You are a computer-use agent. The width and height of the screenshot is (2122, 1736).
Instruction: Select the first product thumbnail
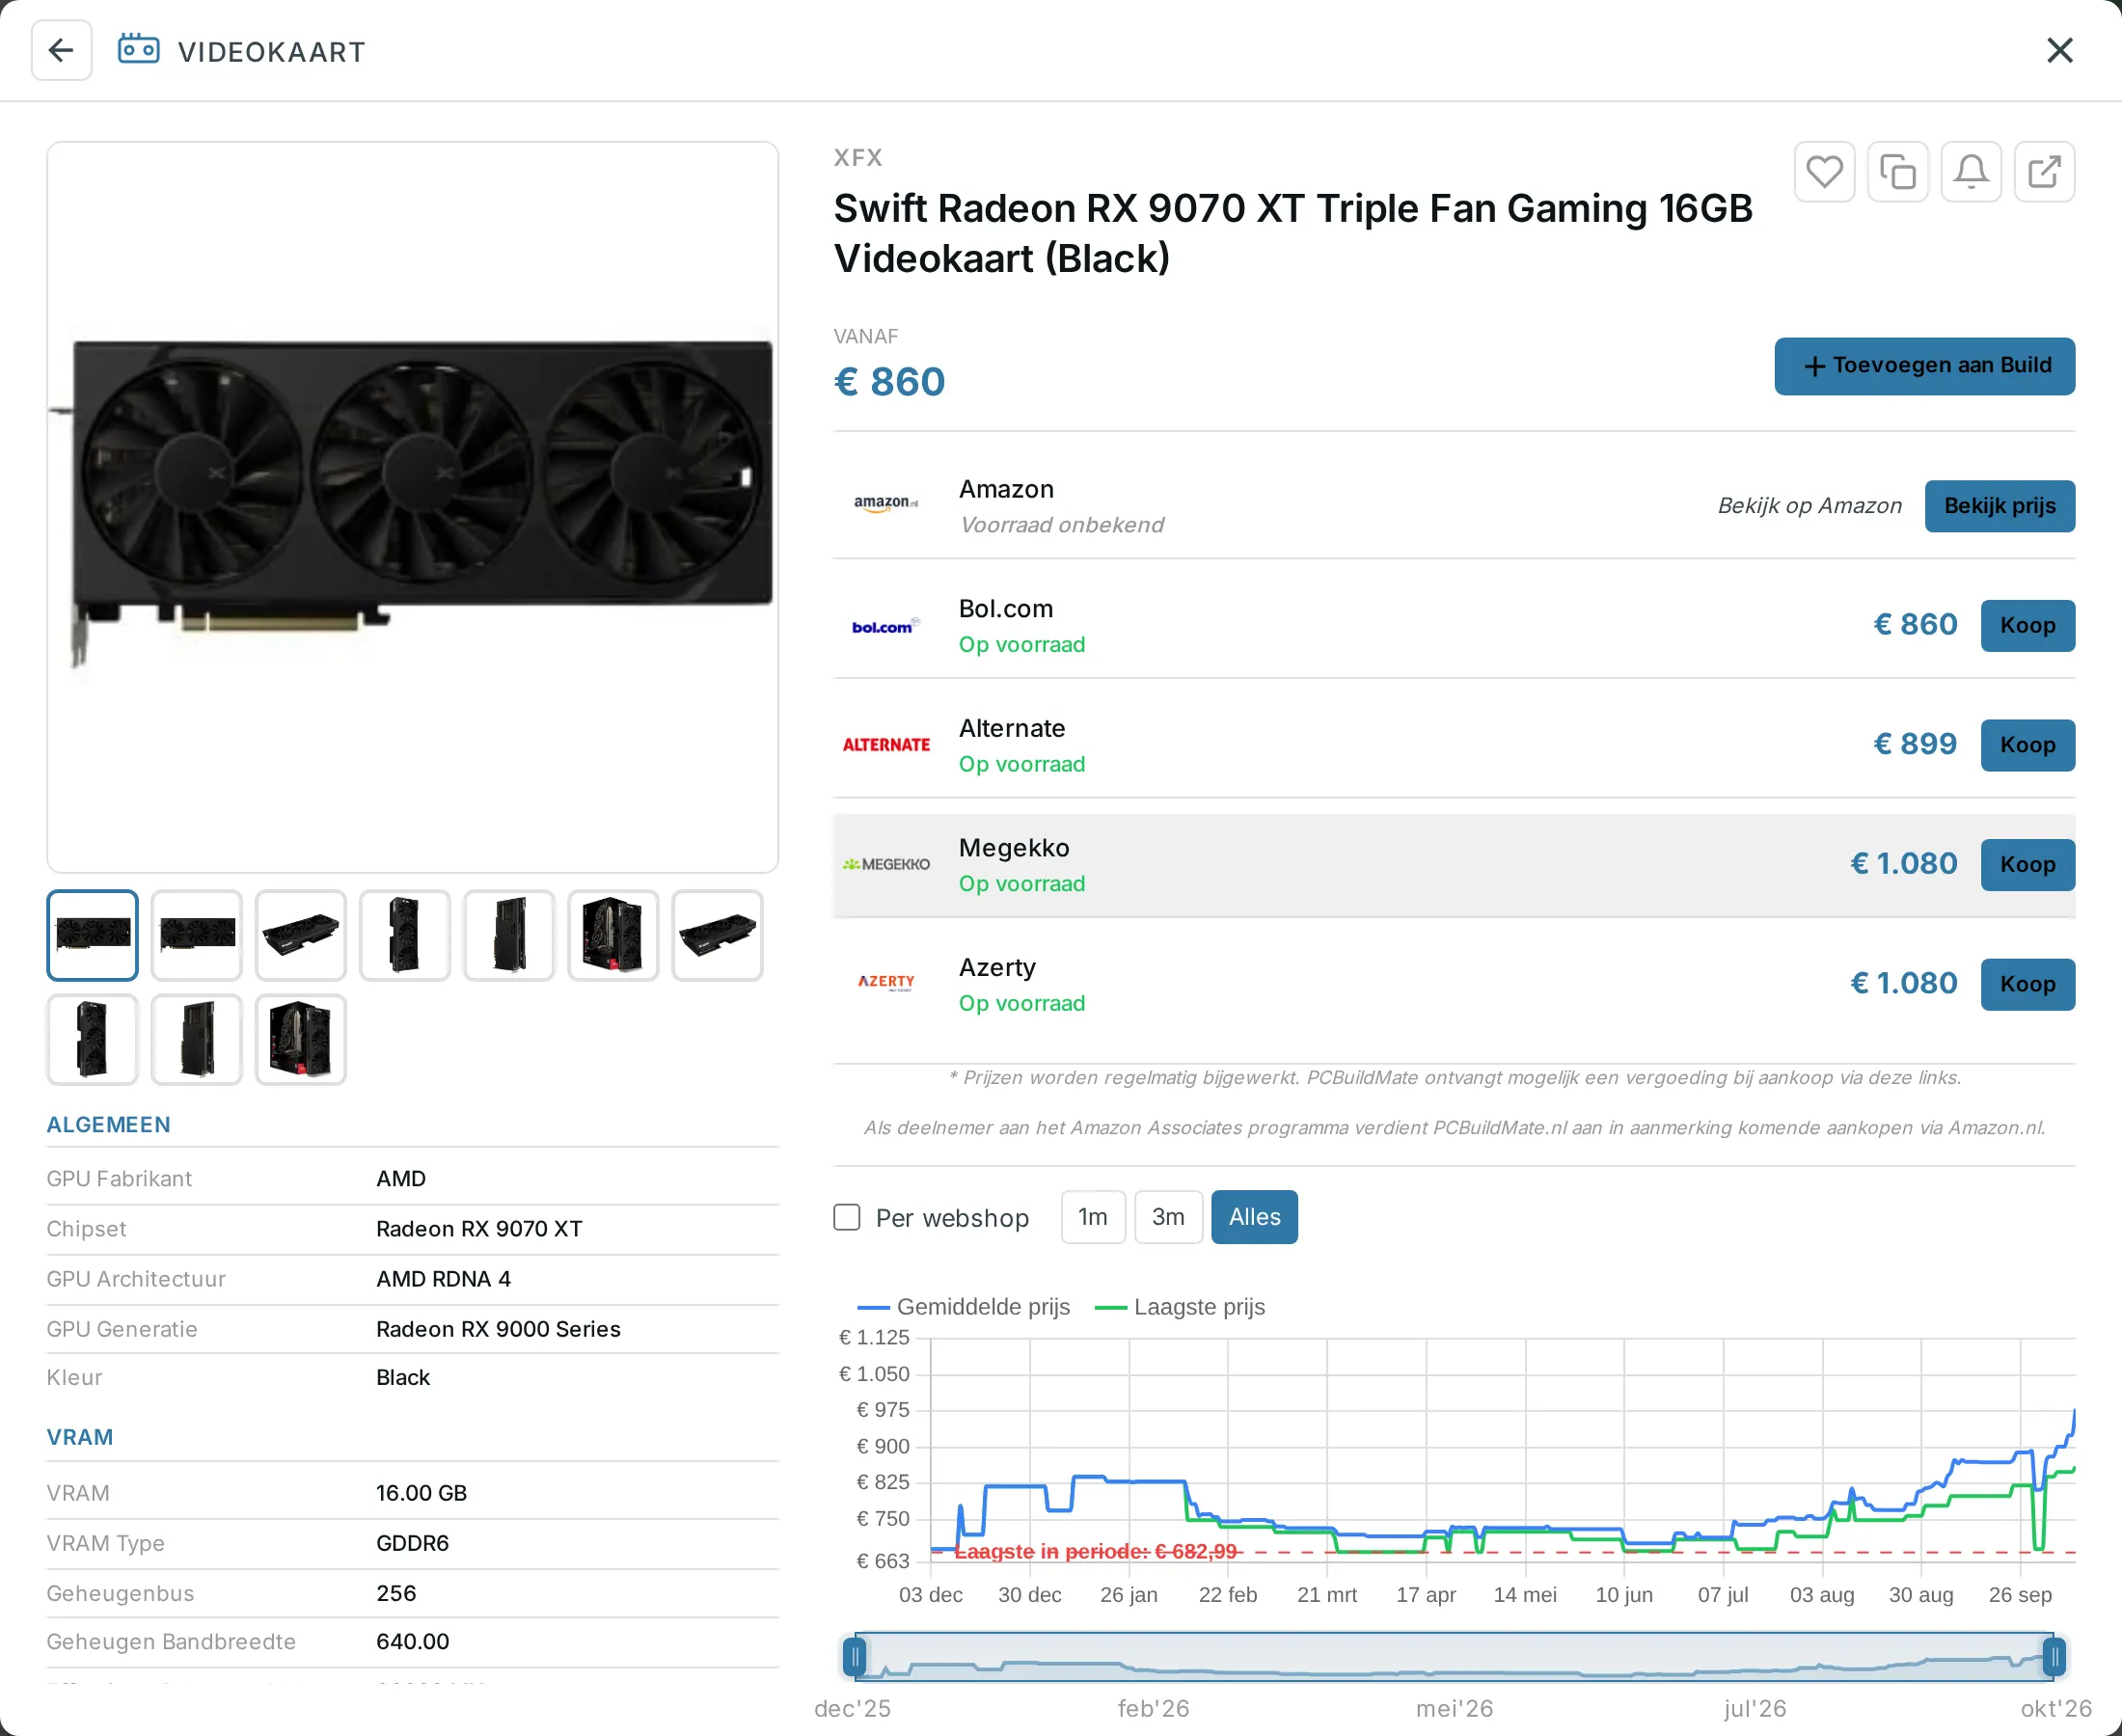coord(92,935)
